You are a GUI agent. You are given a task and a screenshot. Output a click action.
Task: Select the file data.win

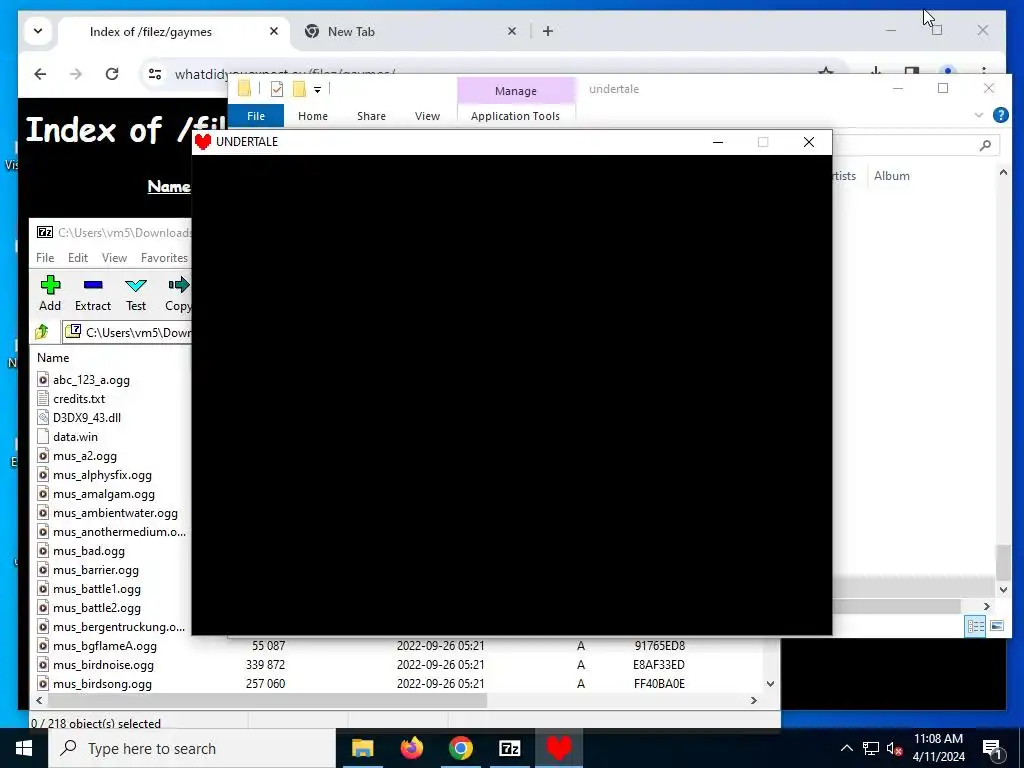75,437
